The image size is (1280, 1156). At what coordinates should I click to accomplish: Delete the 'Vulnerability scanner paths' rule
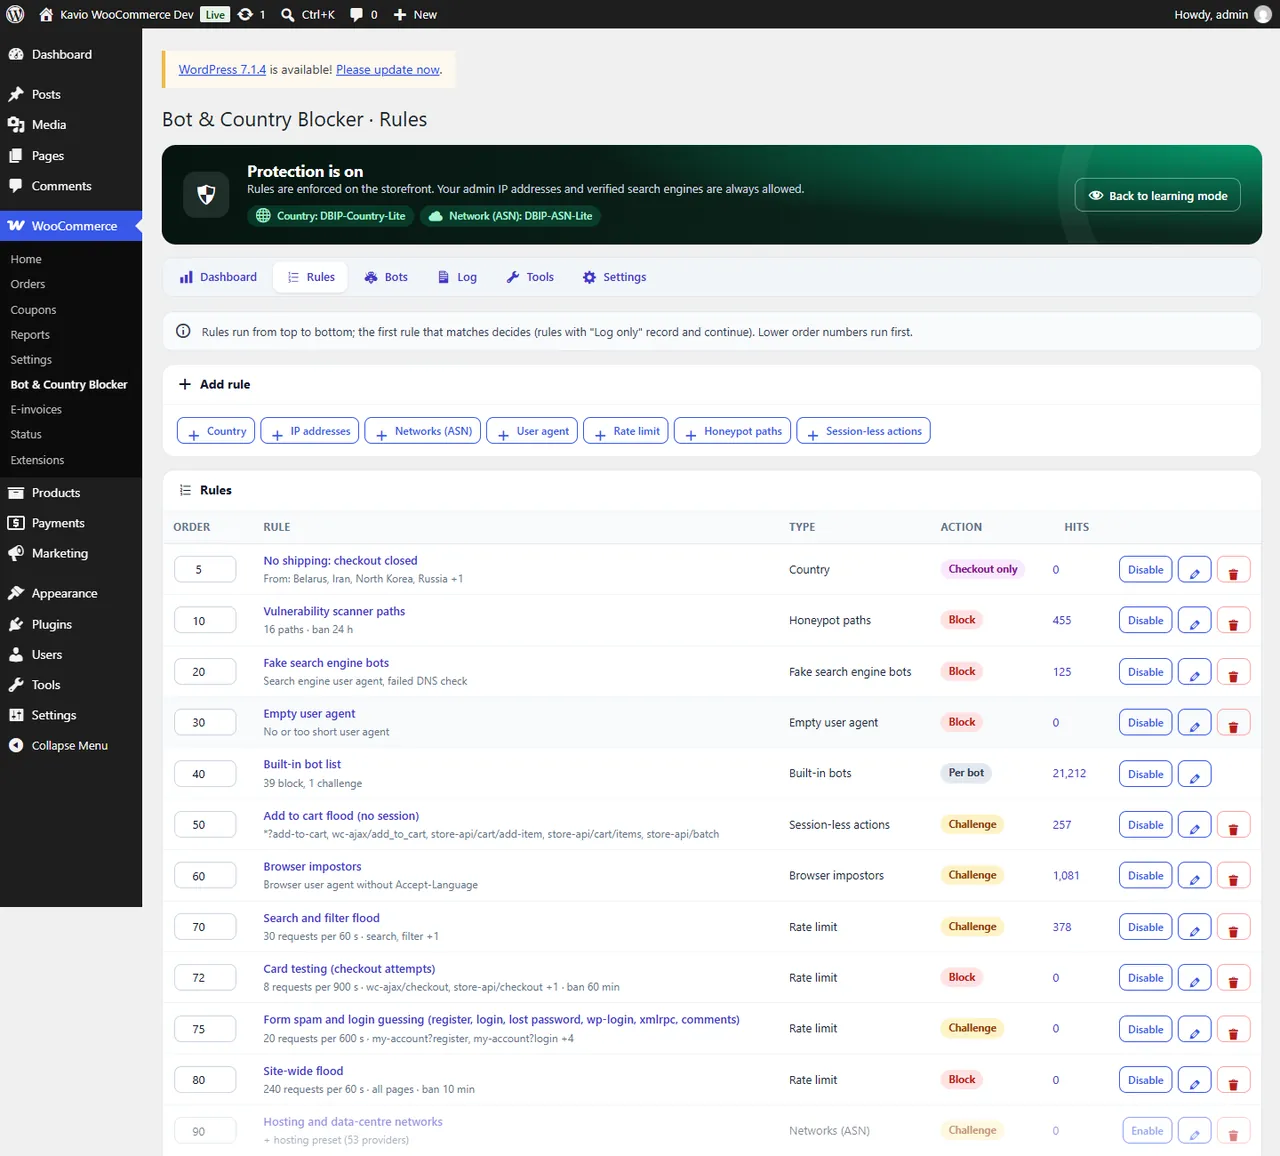click(1233, 621)
